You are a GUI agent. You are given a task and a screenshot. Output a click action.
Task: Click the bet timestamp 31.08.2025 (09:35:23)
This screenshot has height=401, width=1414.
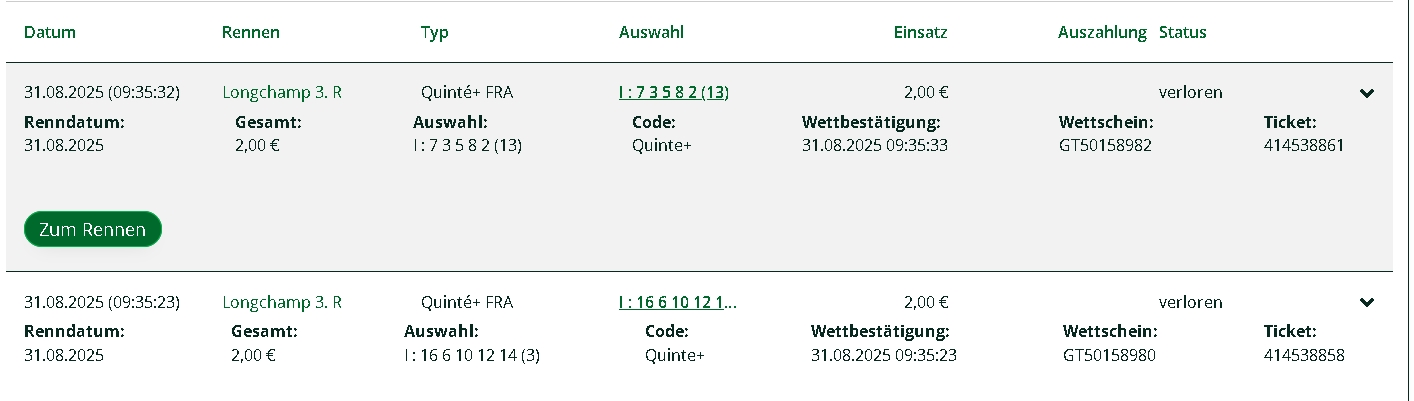[x=101, y=302]
